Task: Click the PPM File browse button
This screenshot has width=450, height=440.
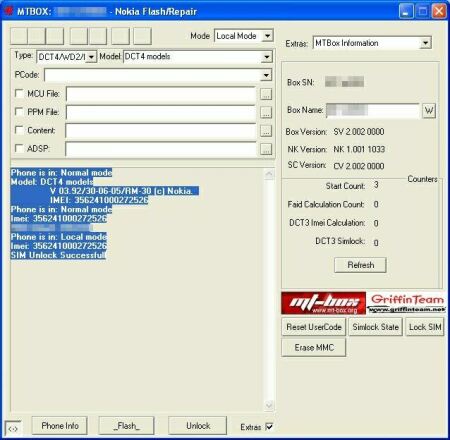Action: [266, 112]
